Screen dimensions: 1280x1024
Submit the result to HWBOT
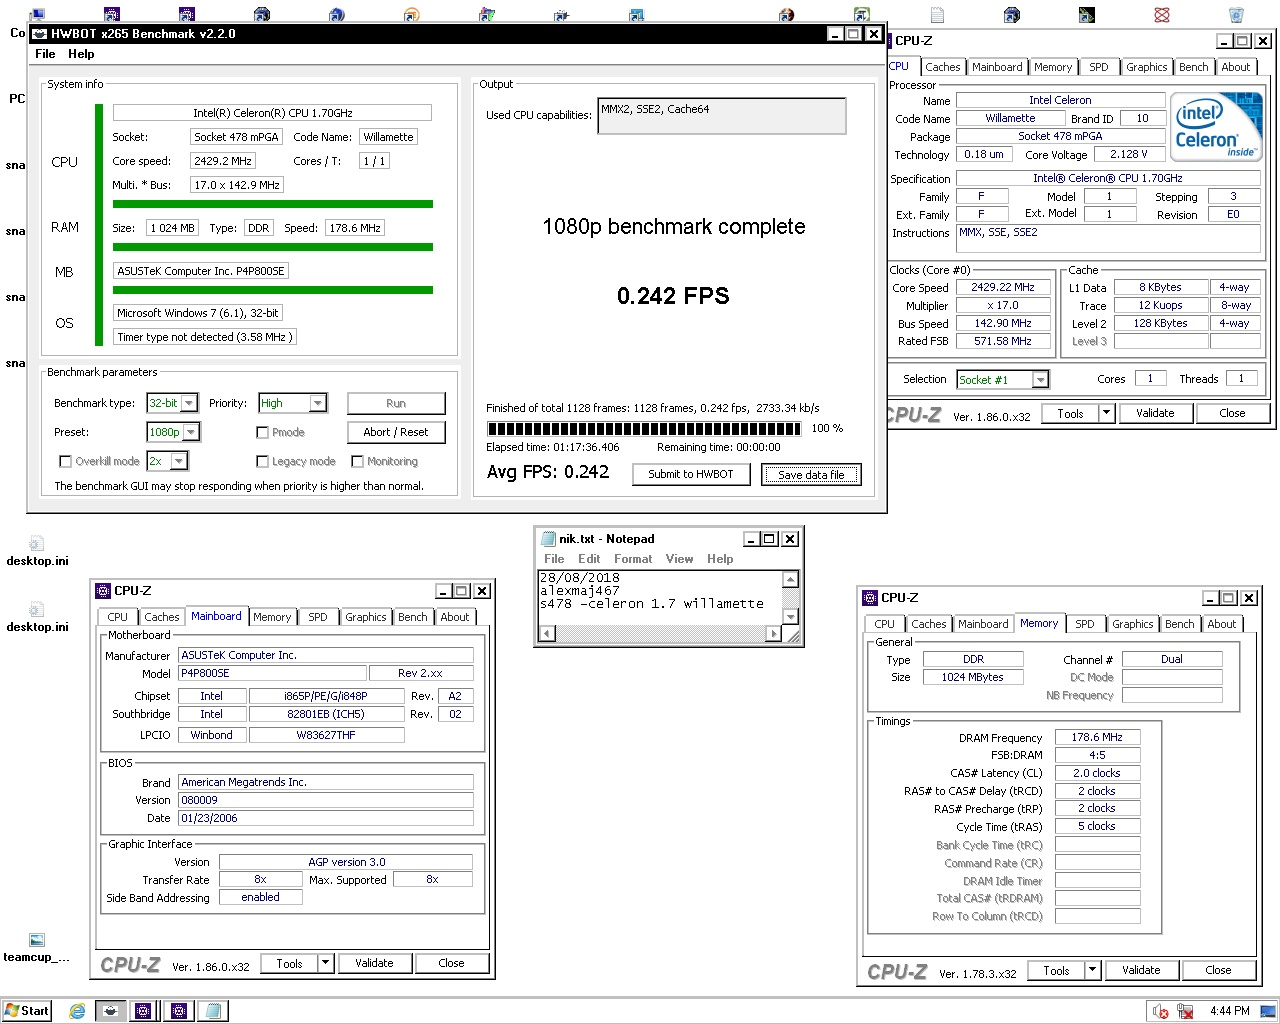tap(691, 474)
